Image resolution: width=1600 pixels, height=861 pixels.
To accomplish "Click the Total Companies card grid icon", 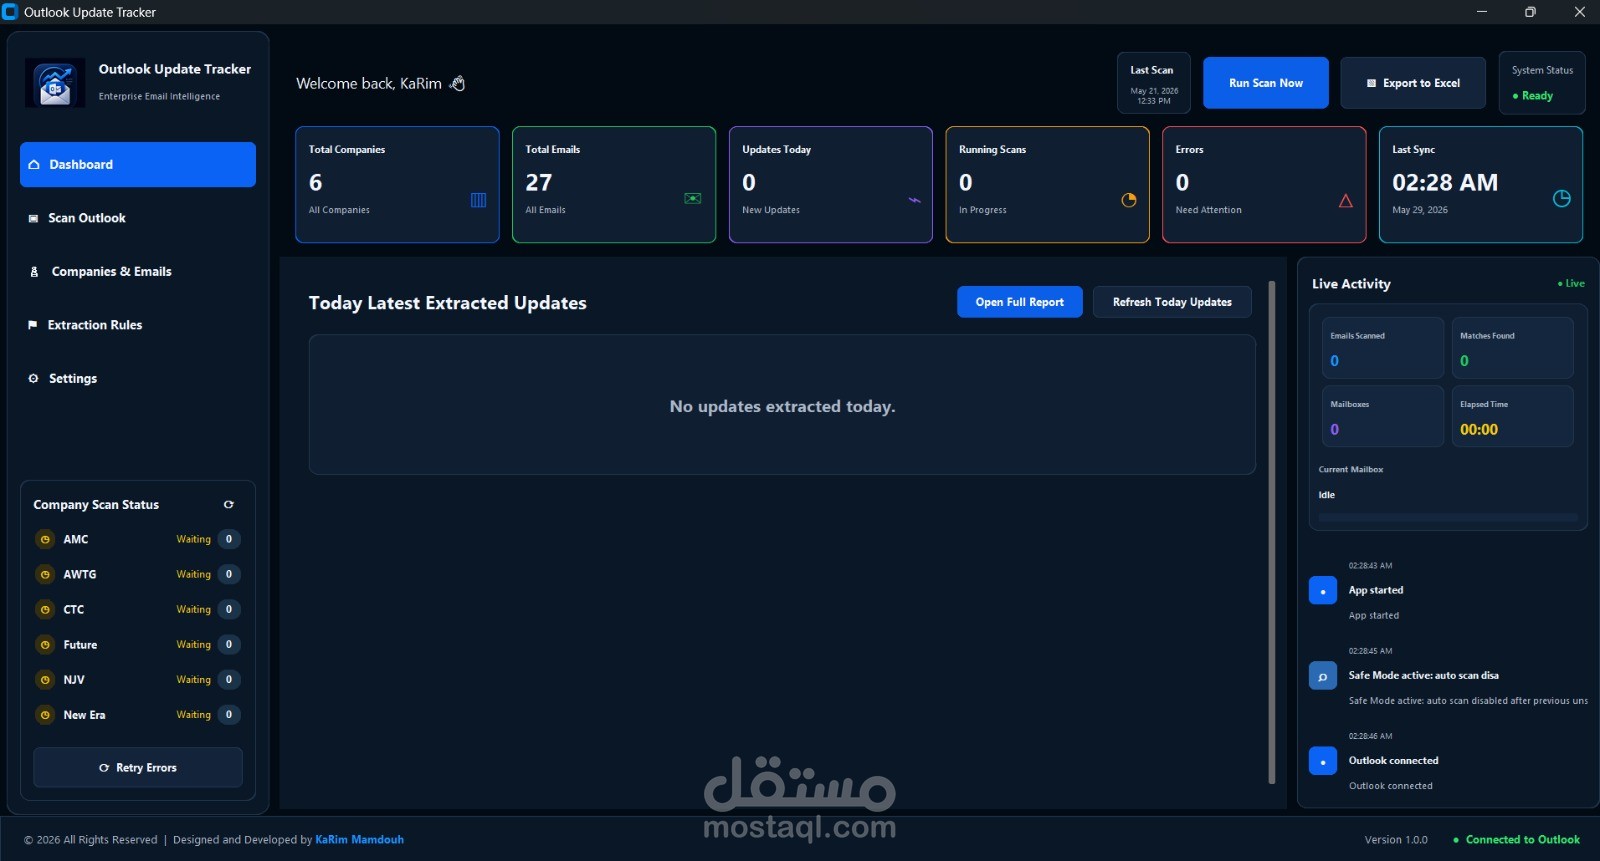I will pyautogui.click(x=479, y=200).
